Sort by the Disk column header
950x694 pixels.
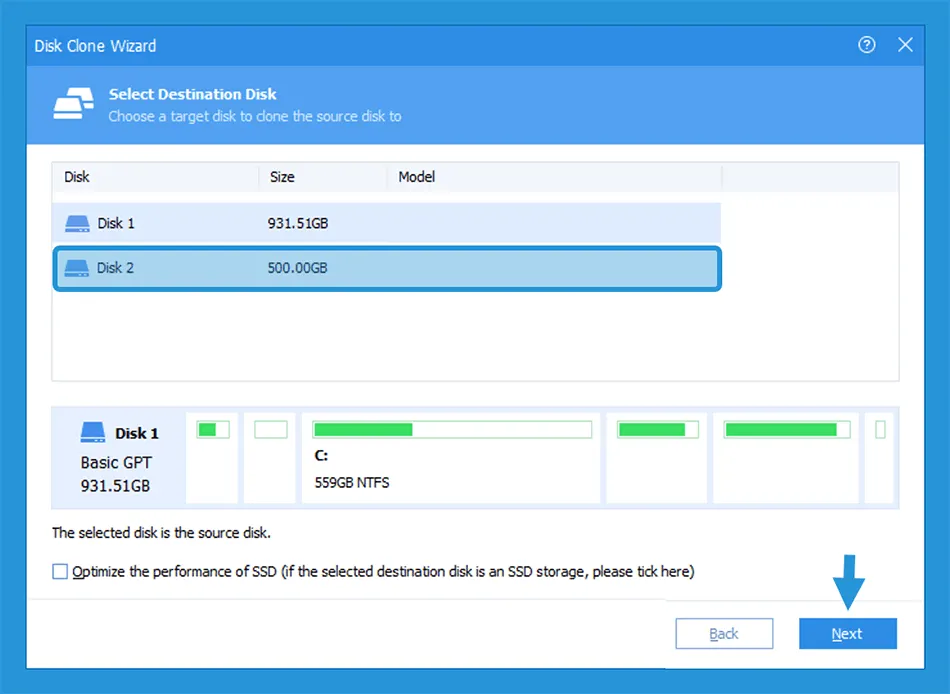point(155,177)
